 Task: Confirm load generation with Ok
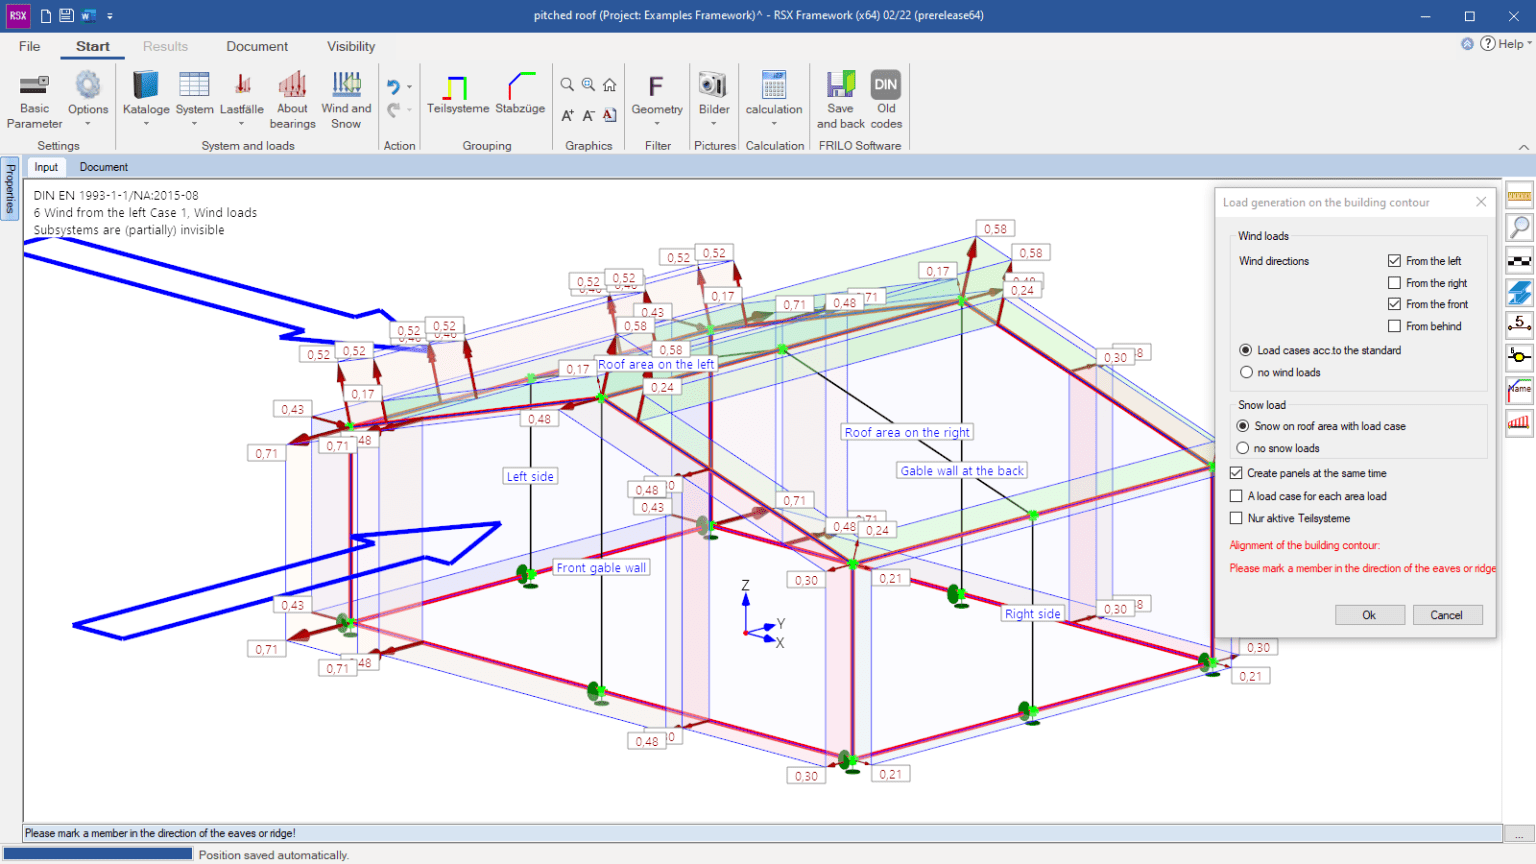(1369, 615)
